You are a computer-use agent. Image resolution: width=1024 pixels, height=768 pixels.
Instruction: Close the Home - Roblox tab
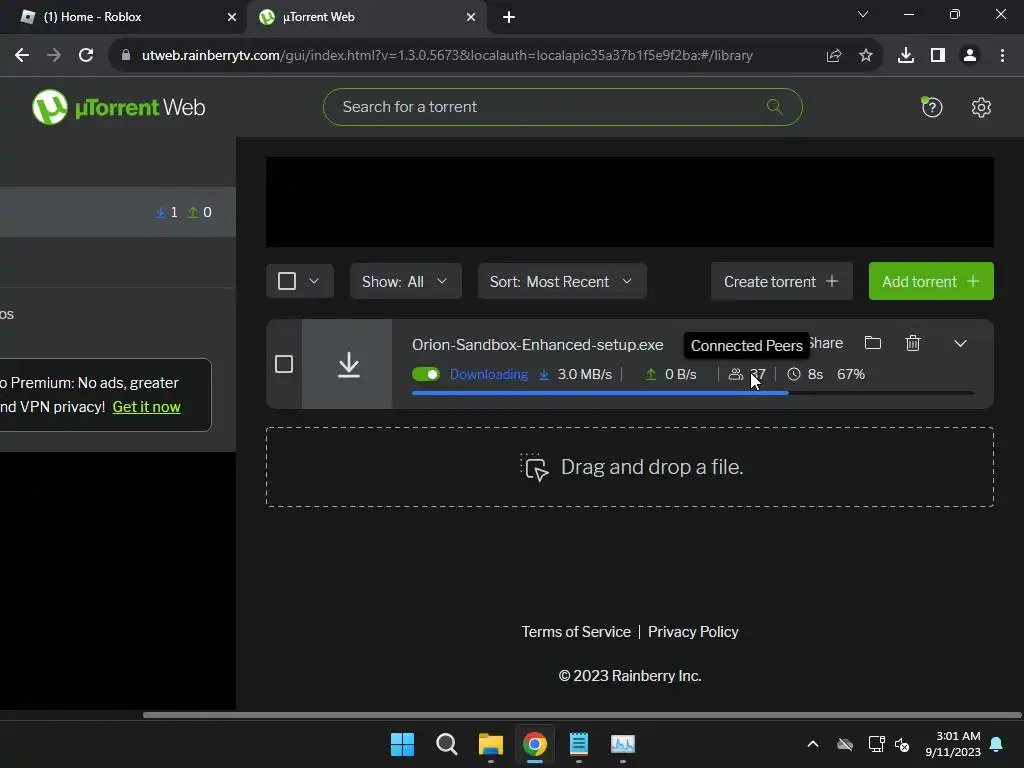click(x=231, y=17)
